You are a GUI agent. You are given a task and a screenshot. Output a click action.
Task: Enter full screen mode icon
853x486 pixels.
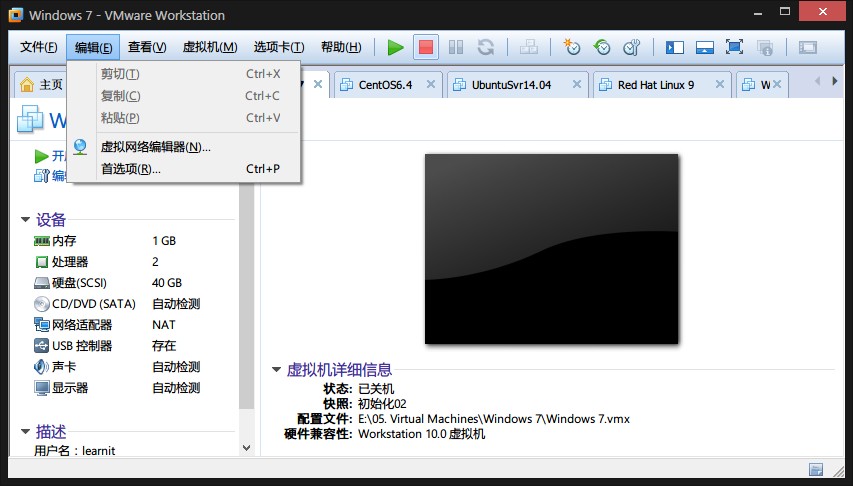pyautogui.click(x=734, y=47)
